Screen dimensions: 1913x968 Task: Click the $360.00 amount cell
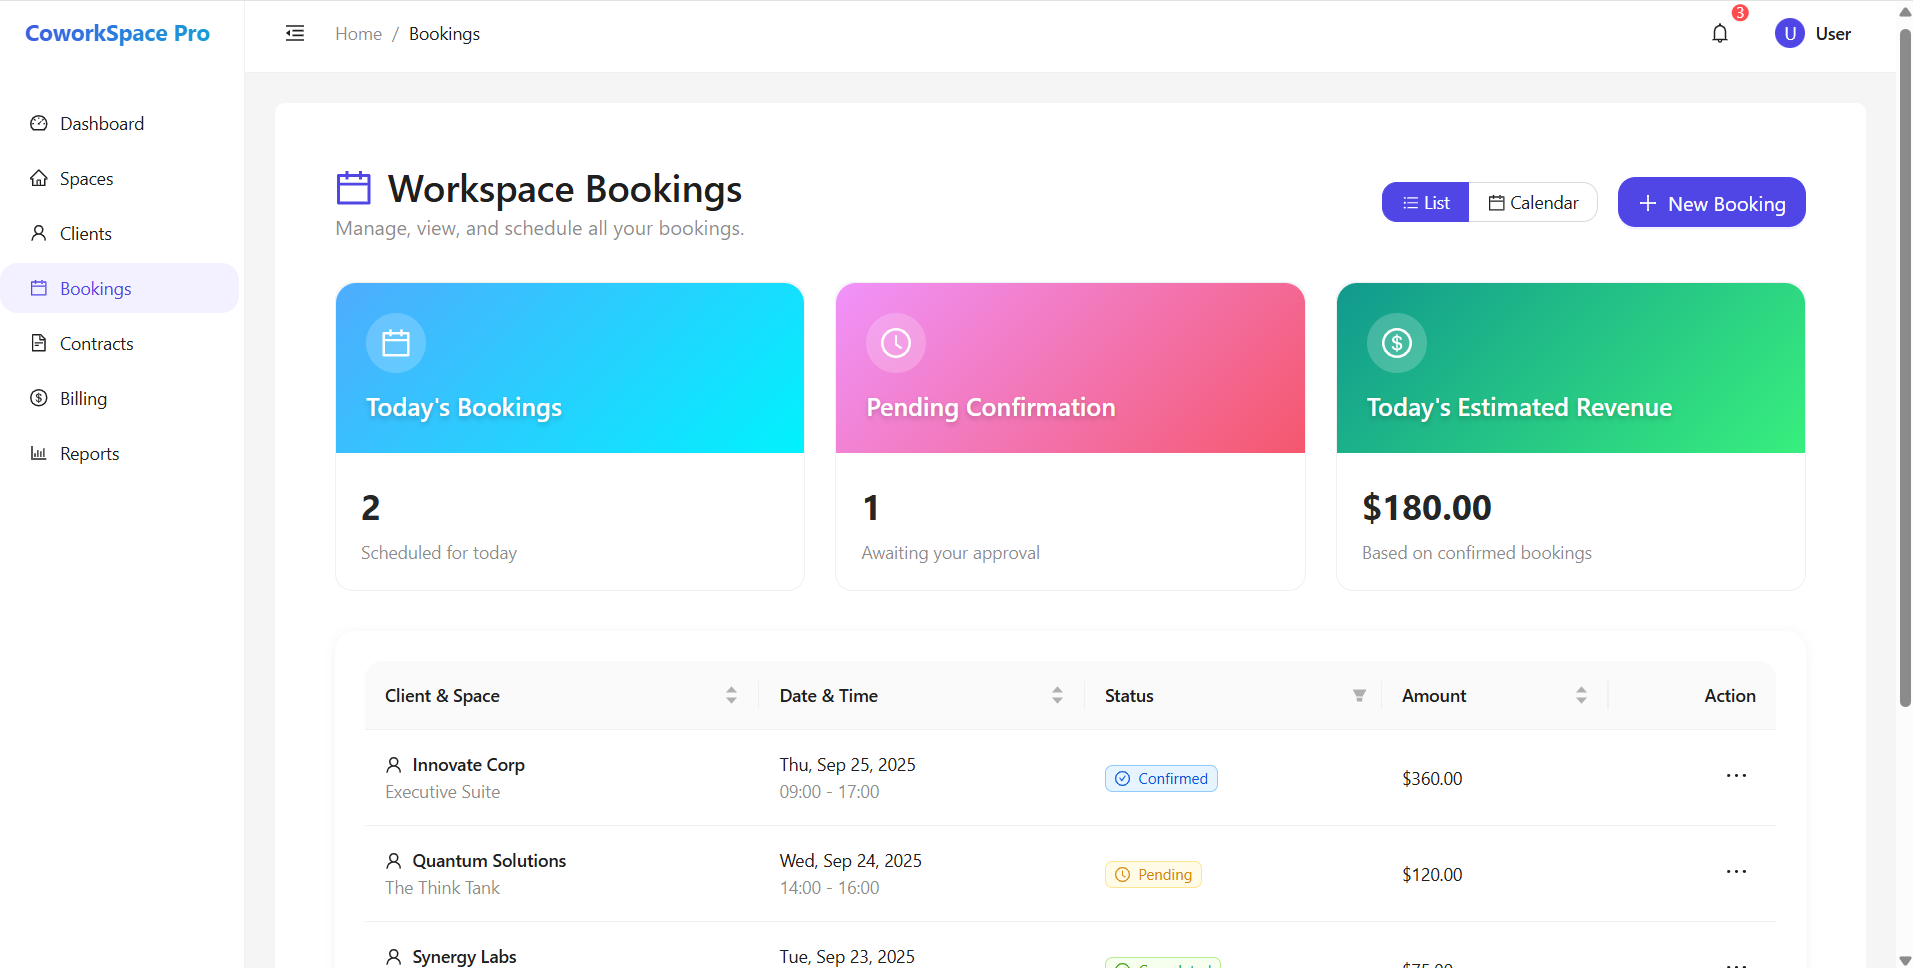[1432, 779]
